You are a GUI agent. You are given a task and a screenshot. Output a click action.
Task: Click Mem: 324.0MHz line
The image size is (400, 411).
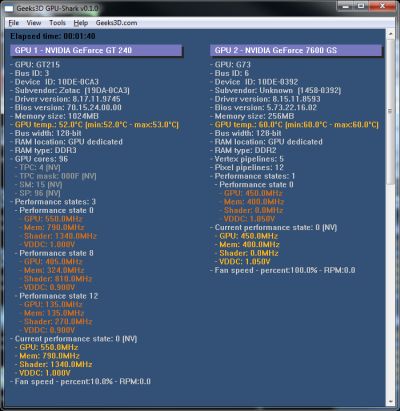pyautogui.click(x=52, y=270)
